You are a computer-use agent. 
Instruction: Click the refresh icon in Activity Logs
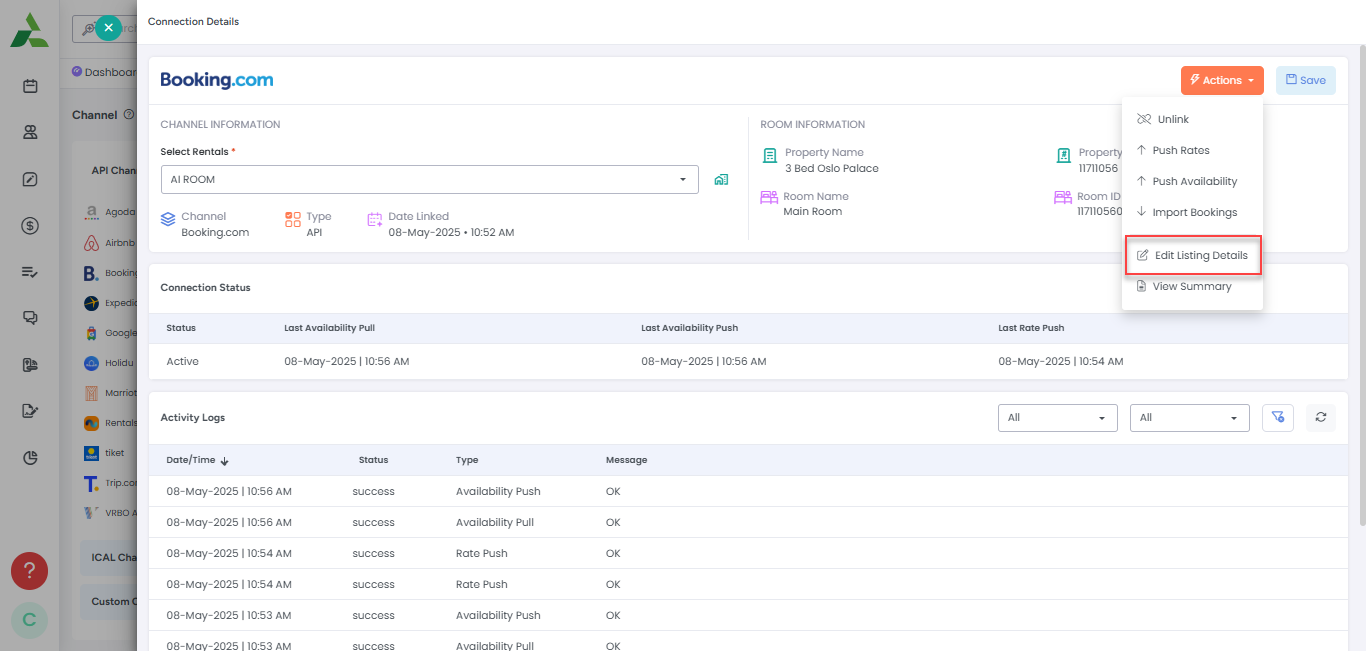tap(1321, 417)
